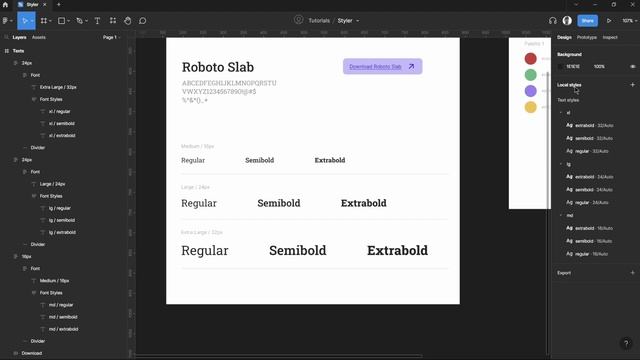This screenshot has width=640, height=360.
Task: Open a new tab with plus icon
Action: (59, 4)
